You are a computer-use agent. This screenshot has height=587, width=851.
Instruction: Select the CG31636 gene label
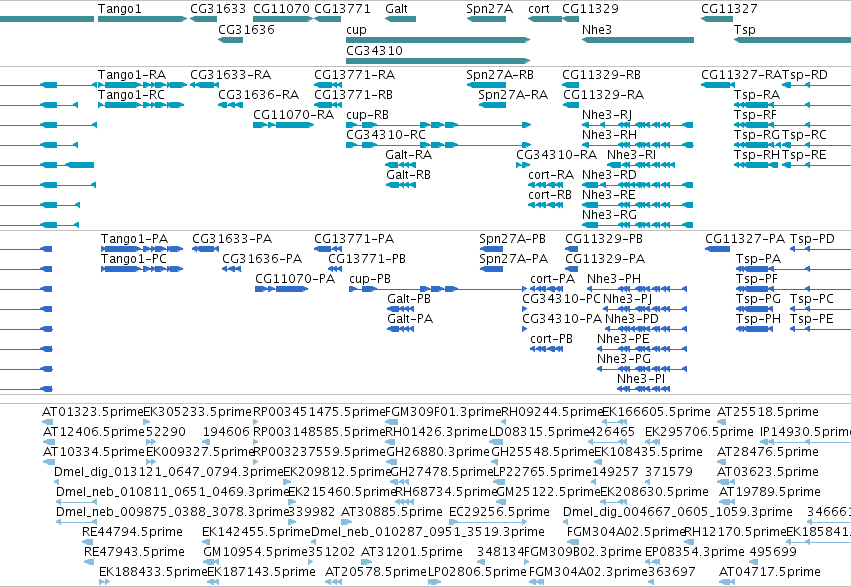(x=246, y=29)
